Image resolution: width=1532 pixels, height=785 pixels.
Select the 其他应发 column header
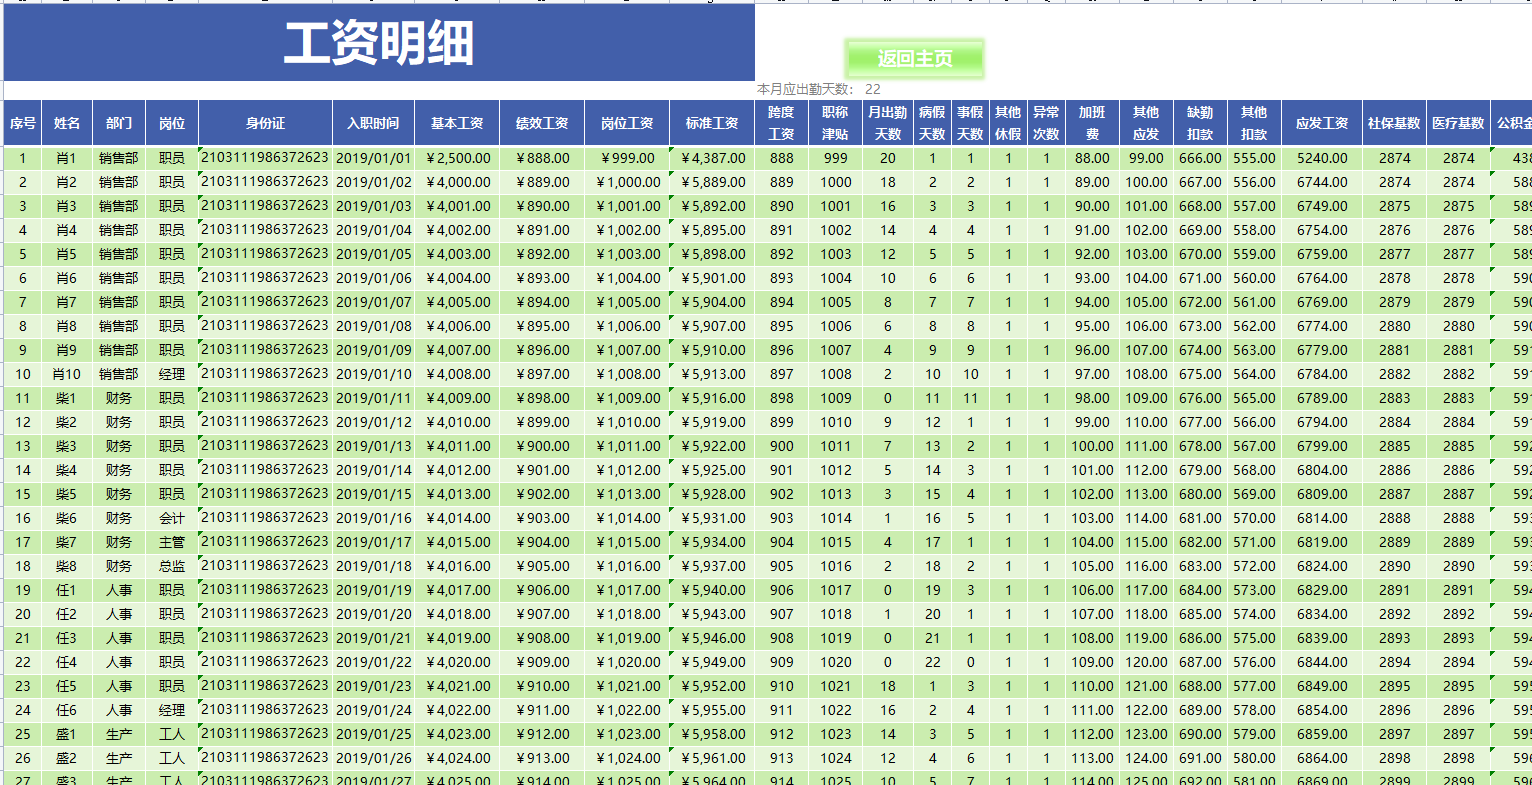pos(1146,123)
